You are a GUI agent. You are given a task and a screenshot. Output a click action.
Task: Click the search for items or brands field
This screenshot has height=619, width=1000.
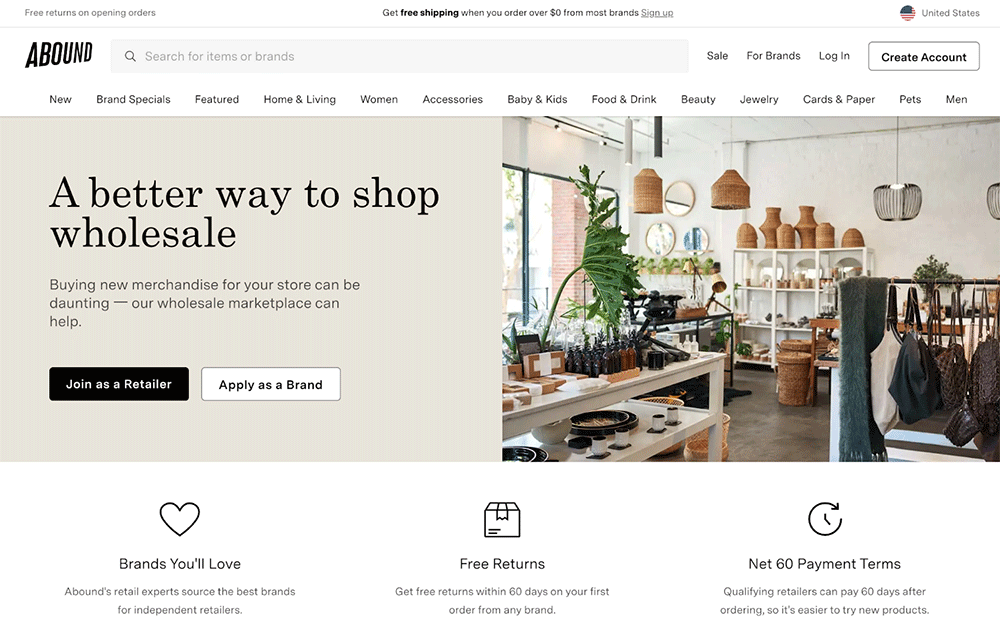click(x=399, y=56)
